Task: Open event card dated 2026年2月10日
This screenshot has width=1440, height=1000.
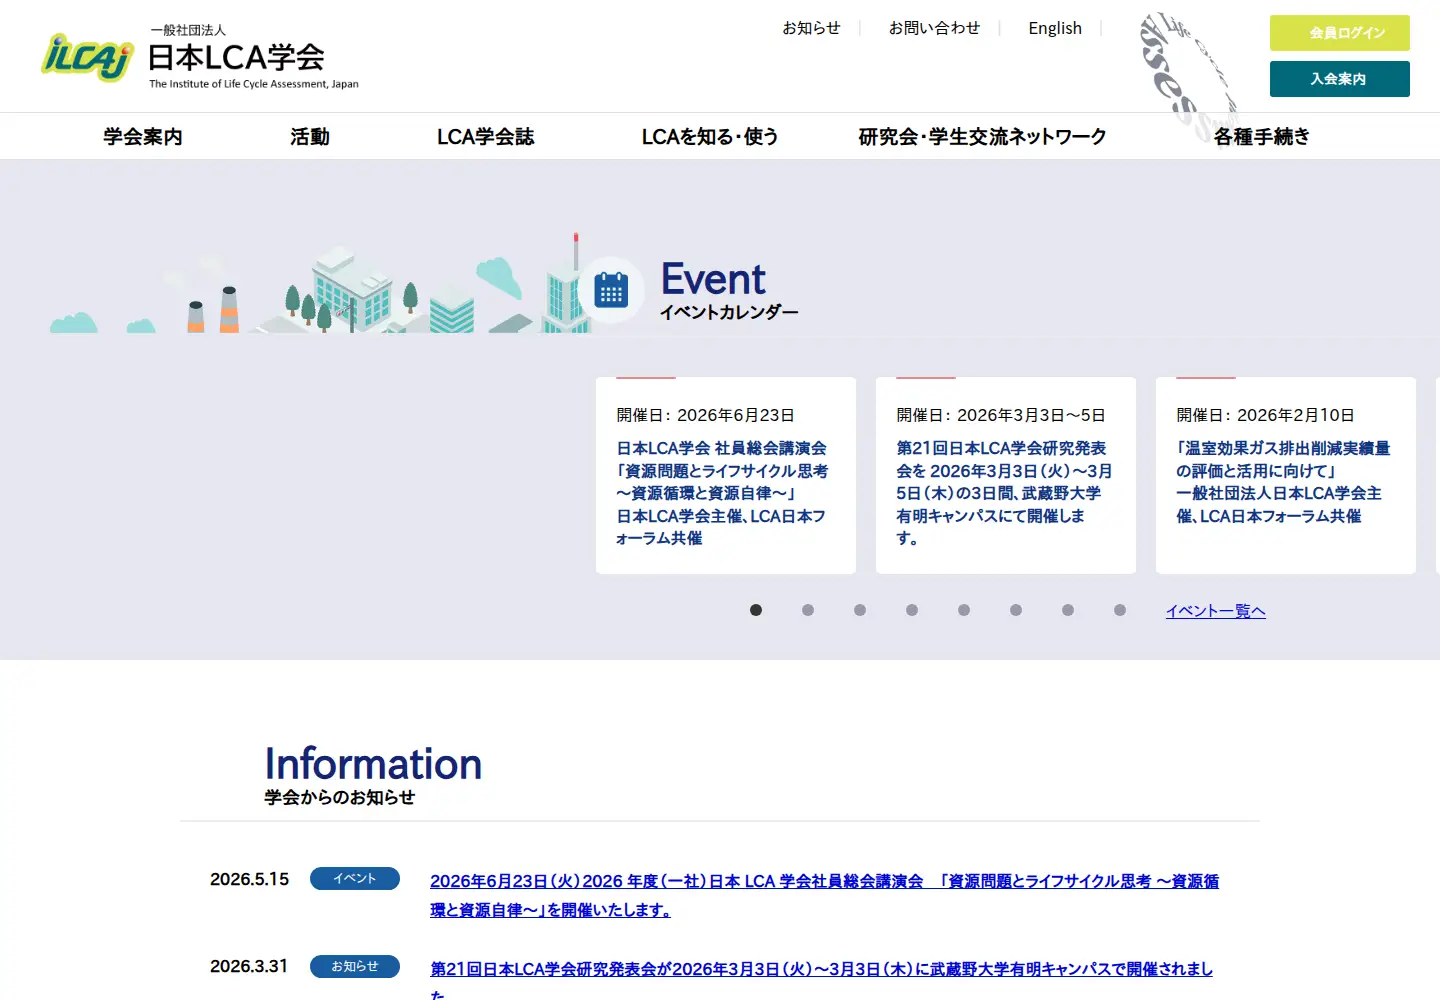Action: [1286, 475]
